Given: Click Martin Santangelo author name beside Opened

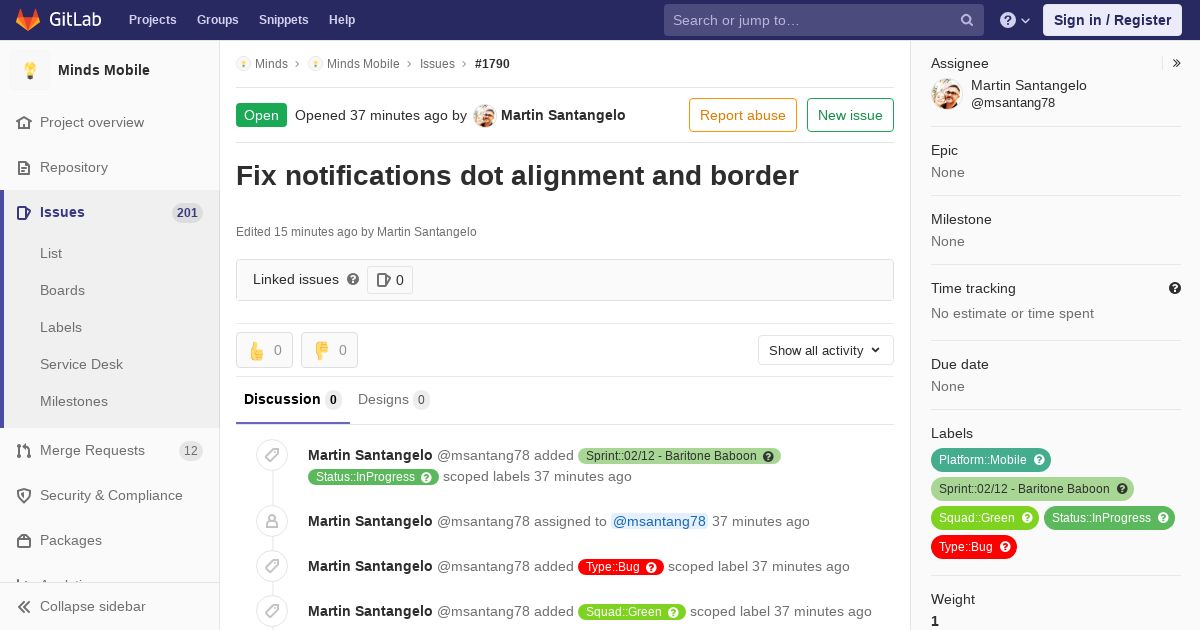Looking at the screenshot, I should [563, 115].
